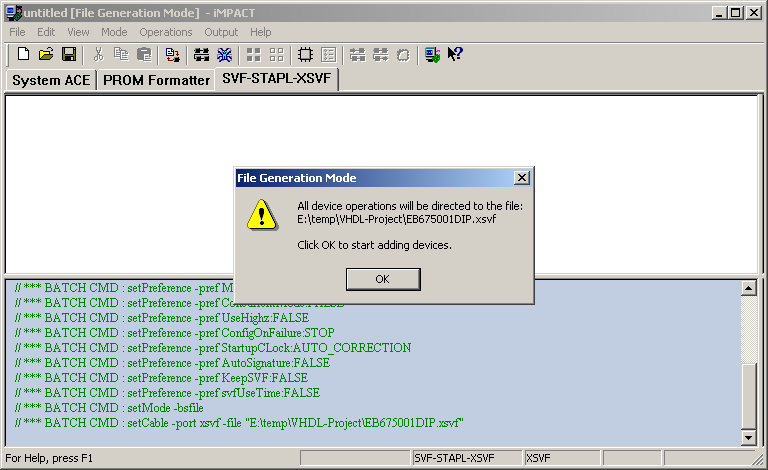Click the Save floppy disk icon
The image size is (768, 470).
click(69, 54)
